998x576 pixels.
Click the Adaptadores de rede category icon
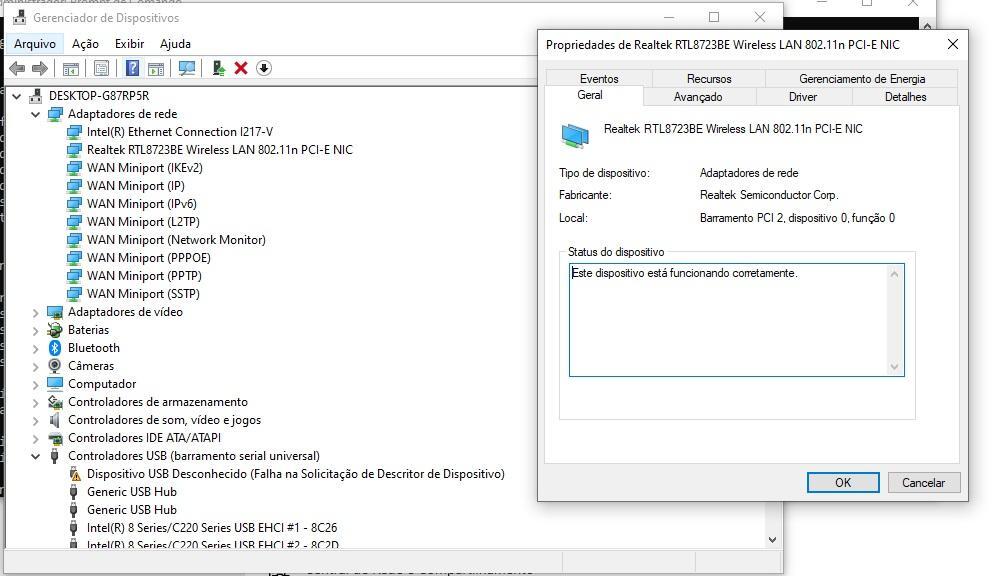[x=55, y=114]
